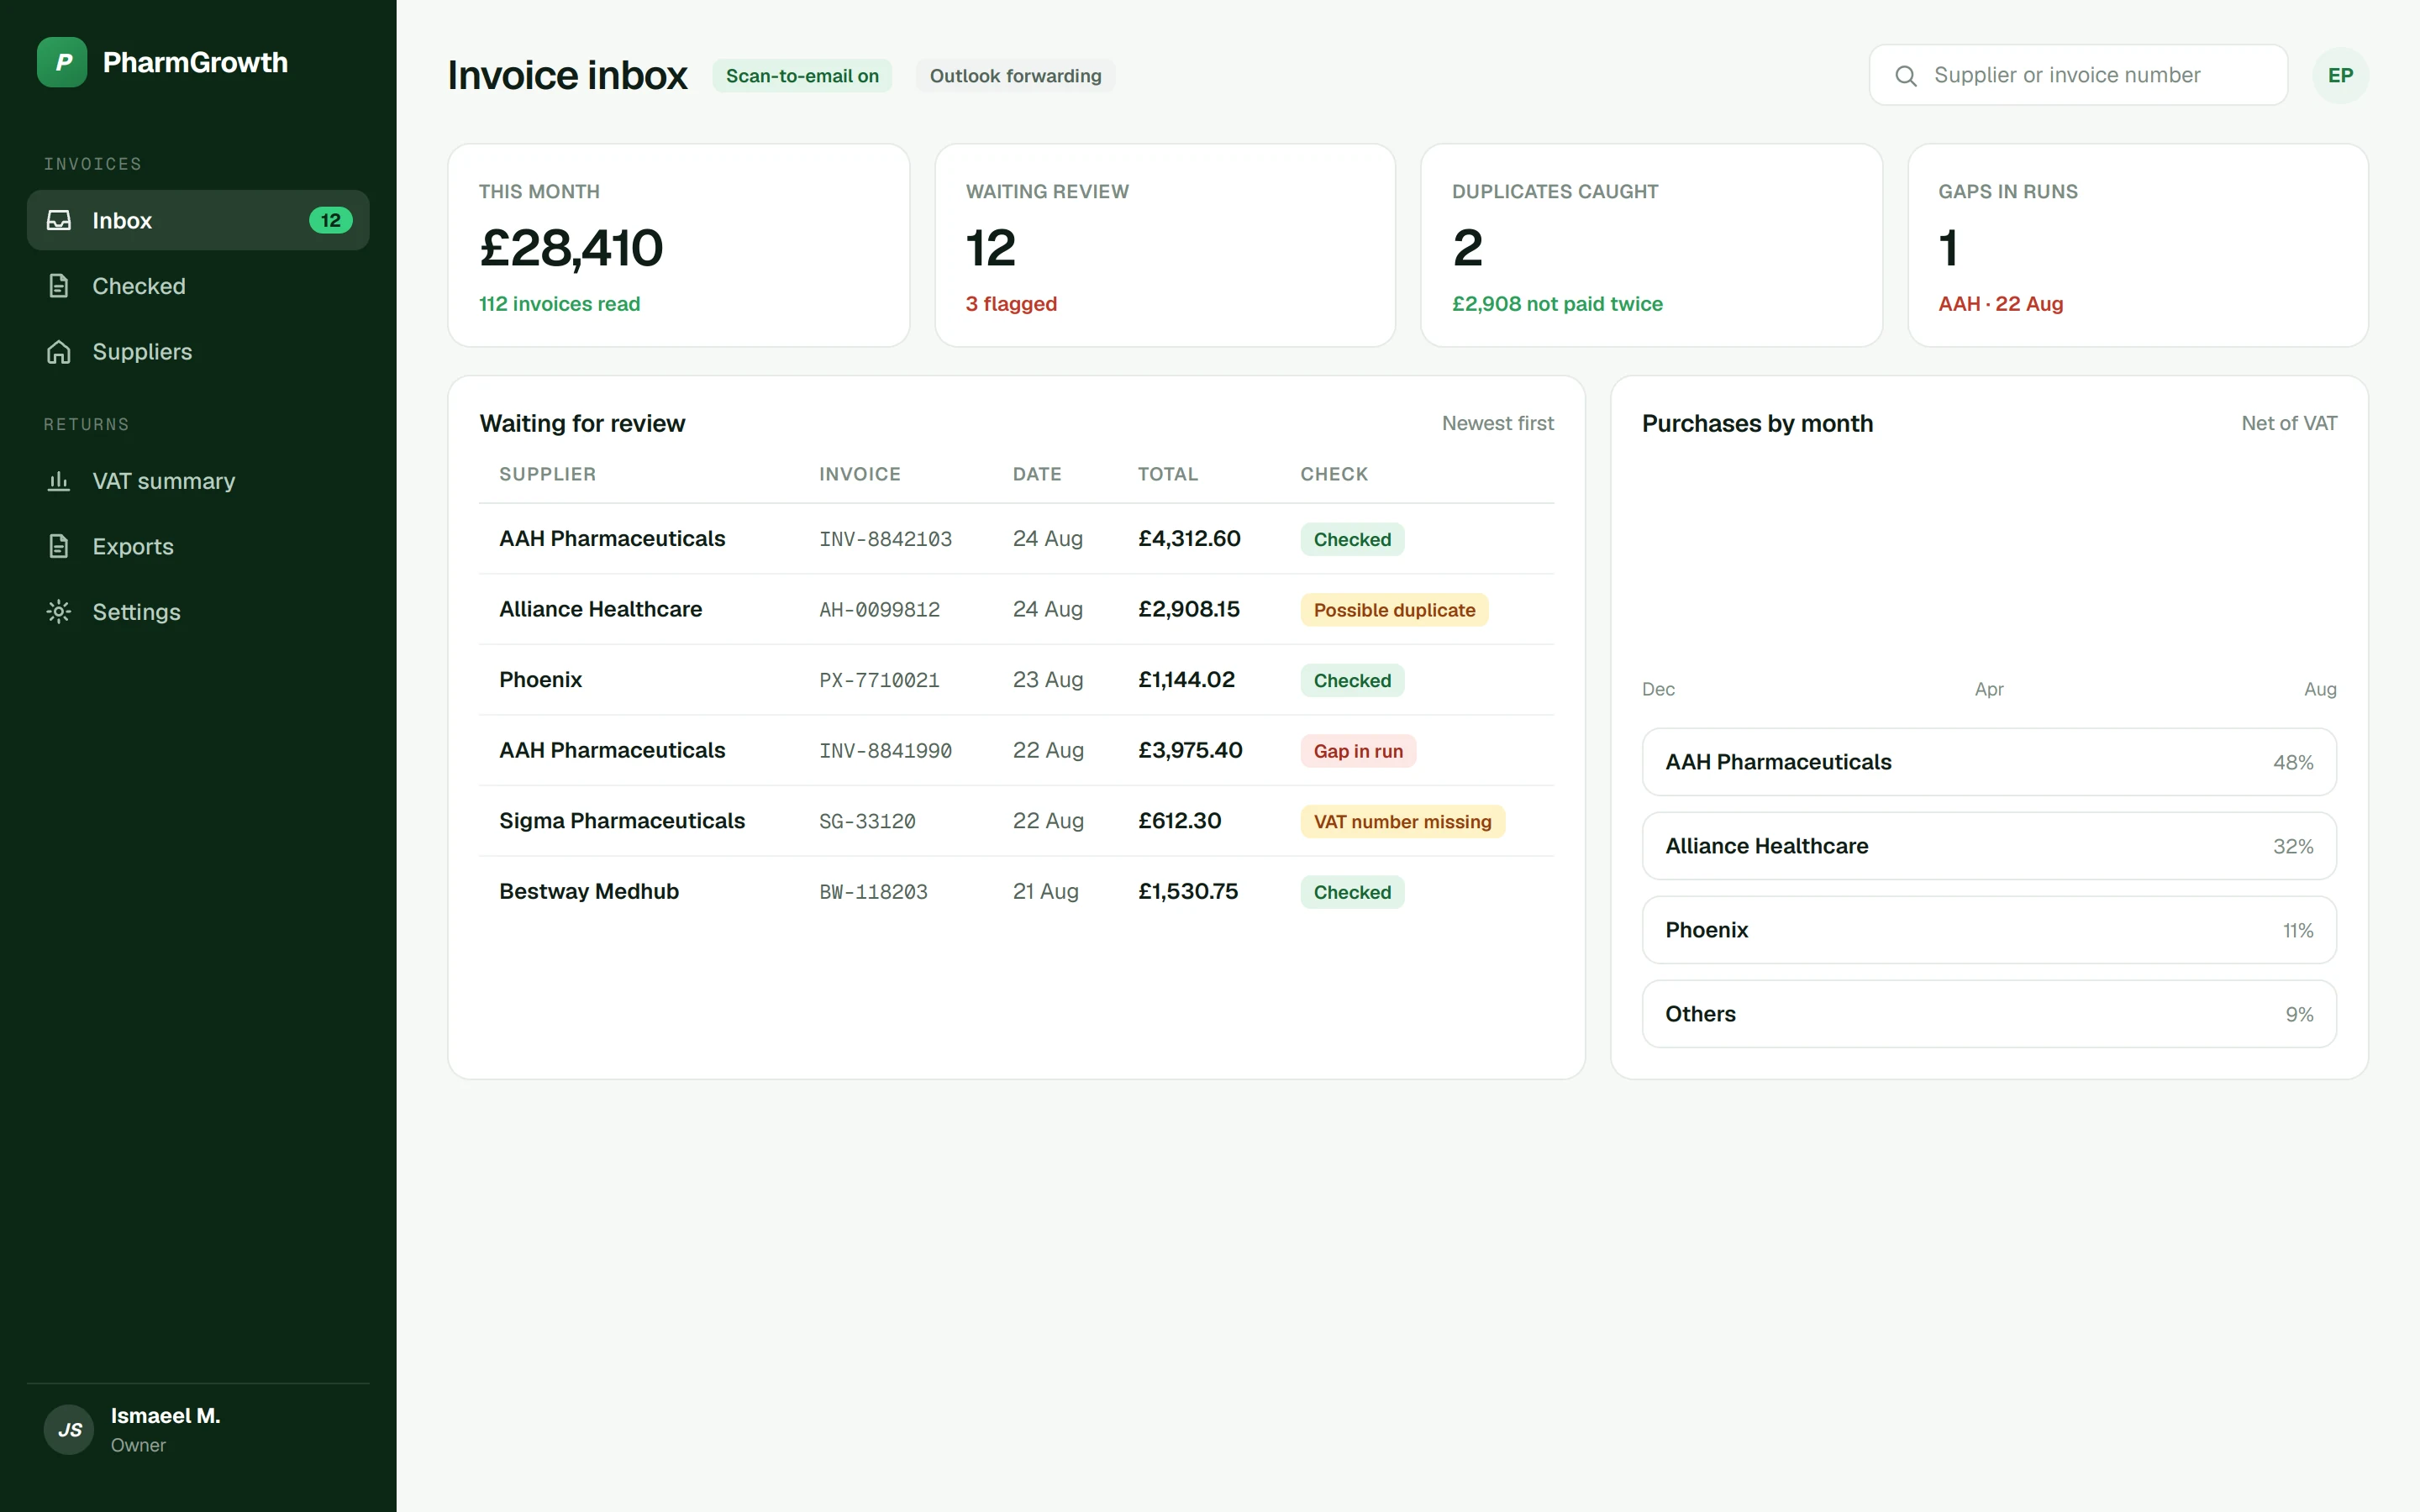Click the £612.30 total
The image size is (2420, 1512).
[1179, 821]
